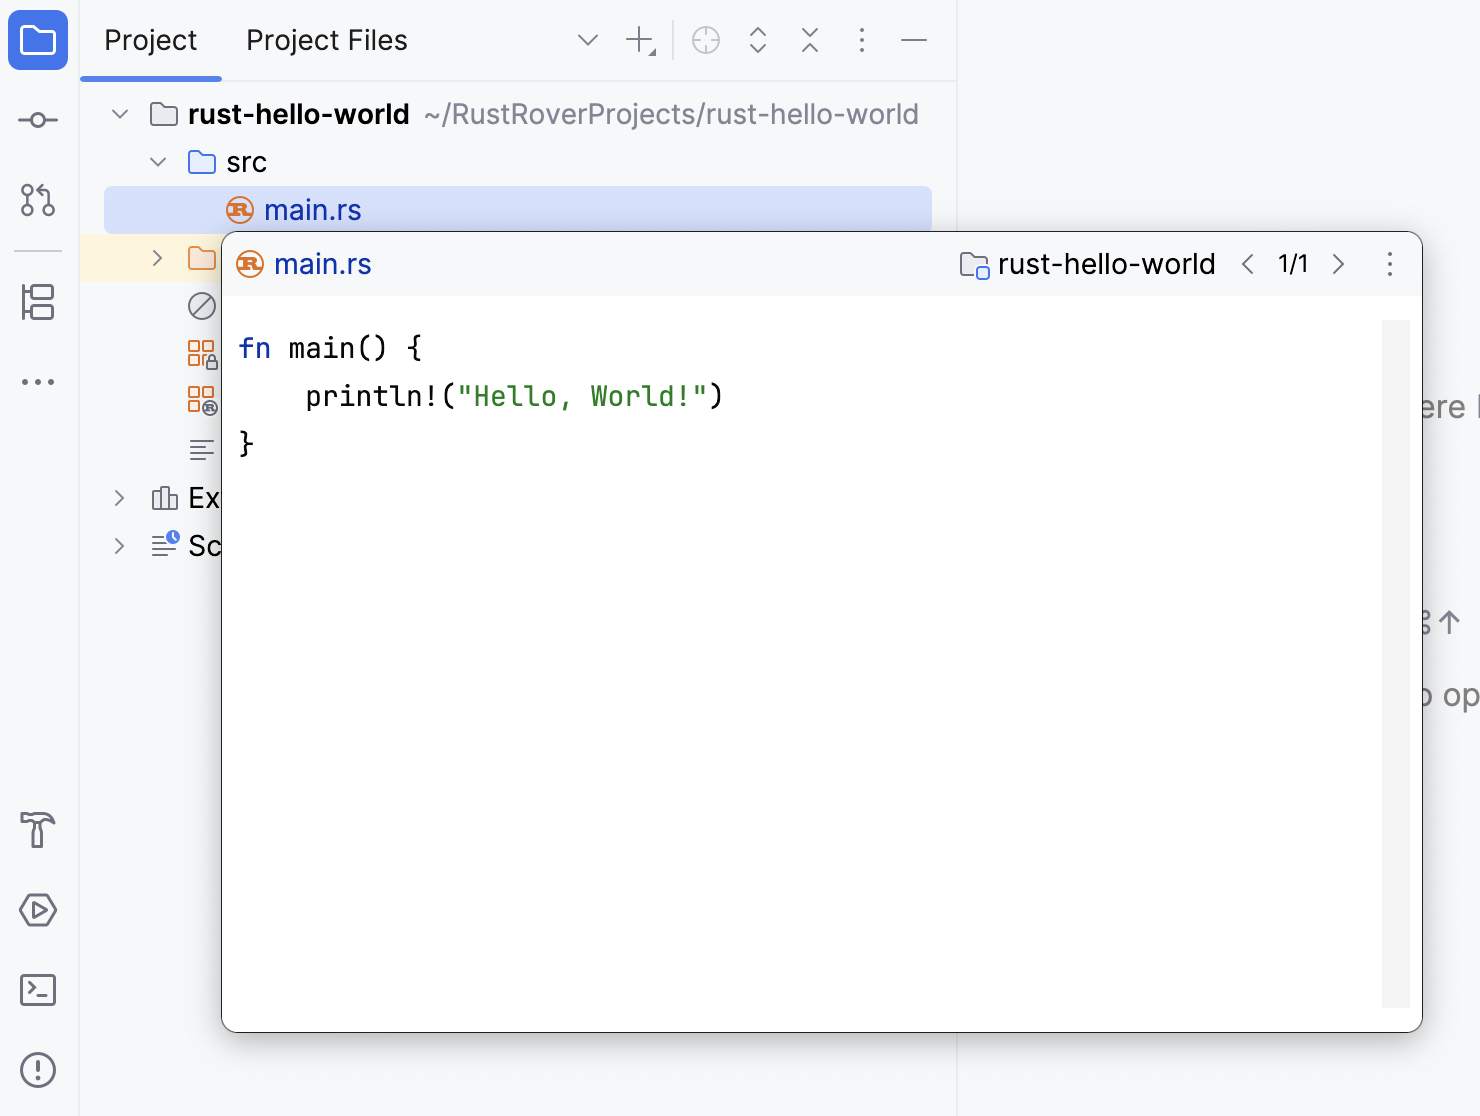Open the Structure tool window
The image size is (1480, 1116).
tap(38, 304)
